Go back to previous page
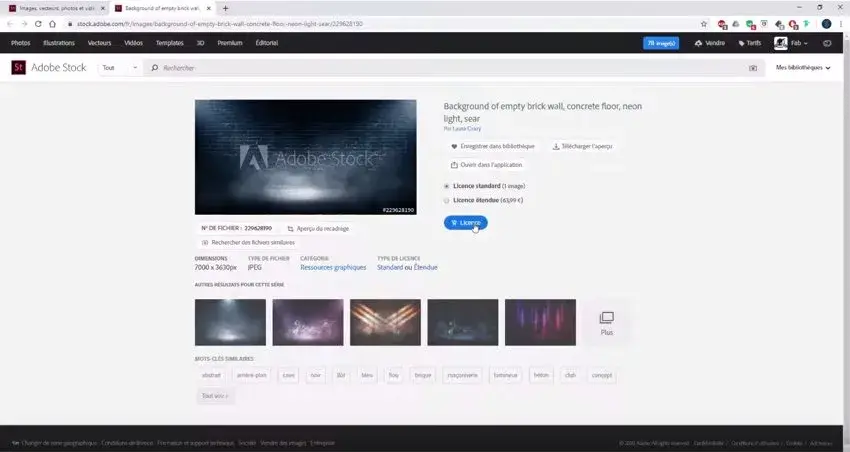This screenshot has height=452, width=850. (10, 24)
